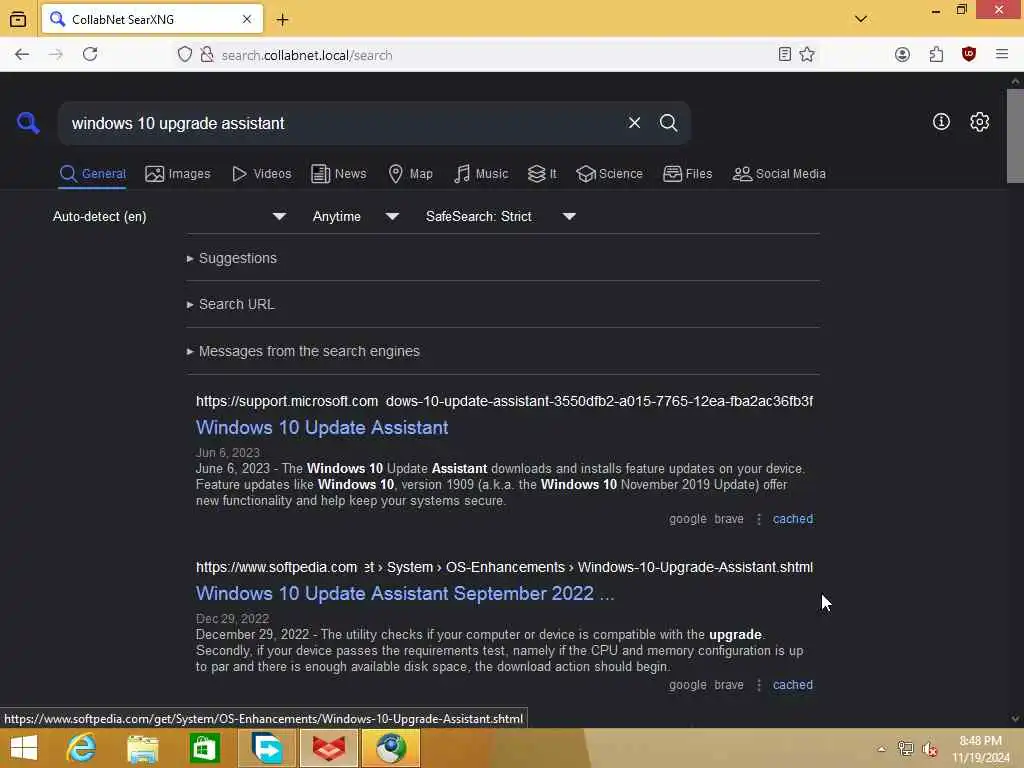The width and height of the screenshot is (1024, 768).
Task: Go back with the browser back arrow
Action: click(x=22, y=54)
